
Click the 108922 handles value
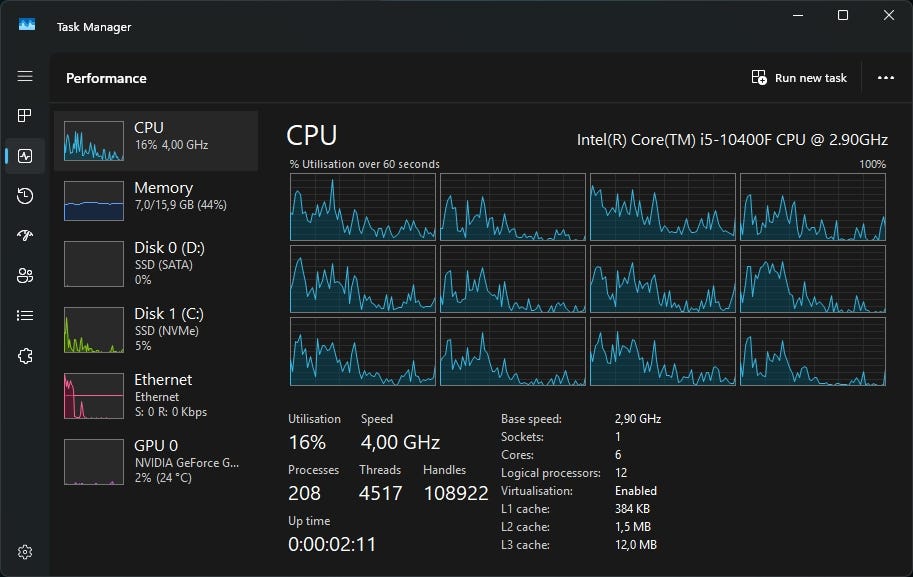click(456, 493)
